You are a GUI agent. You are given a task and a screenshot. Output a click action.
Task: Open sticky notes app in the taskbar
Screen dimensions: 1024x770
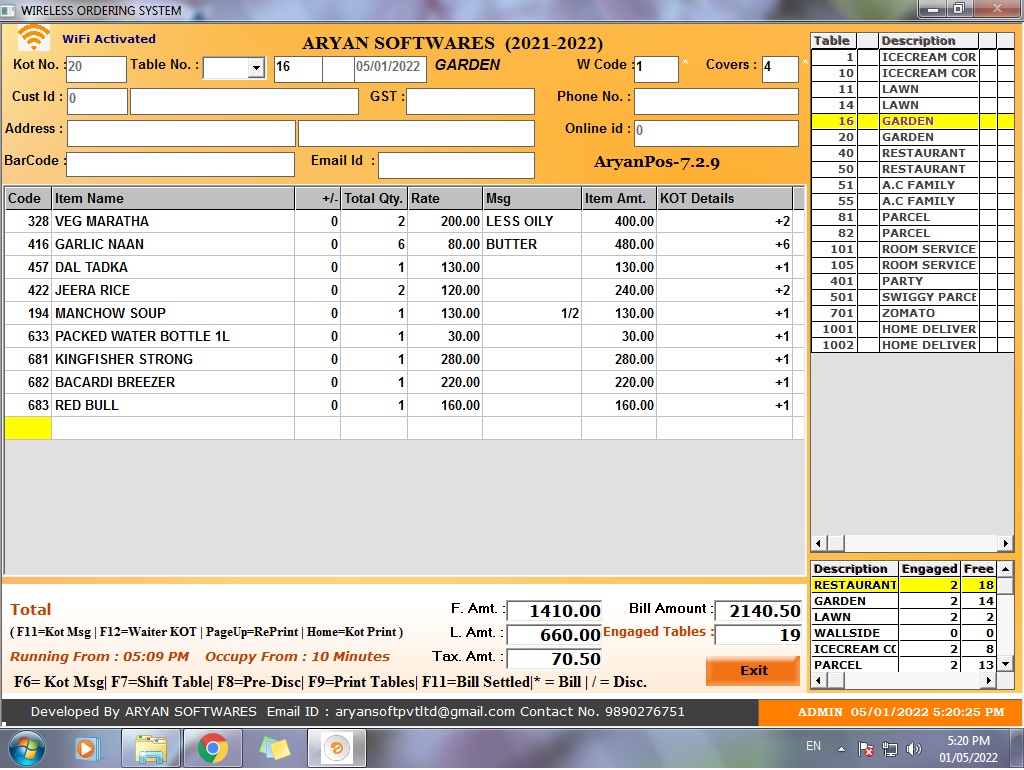pos(274,748)
